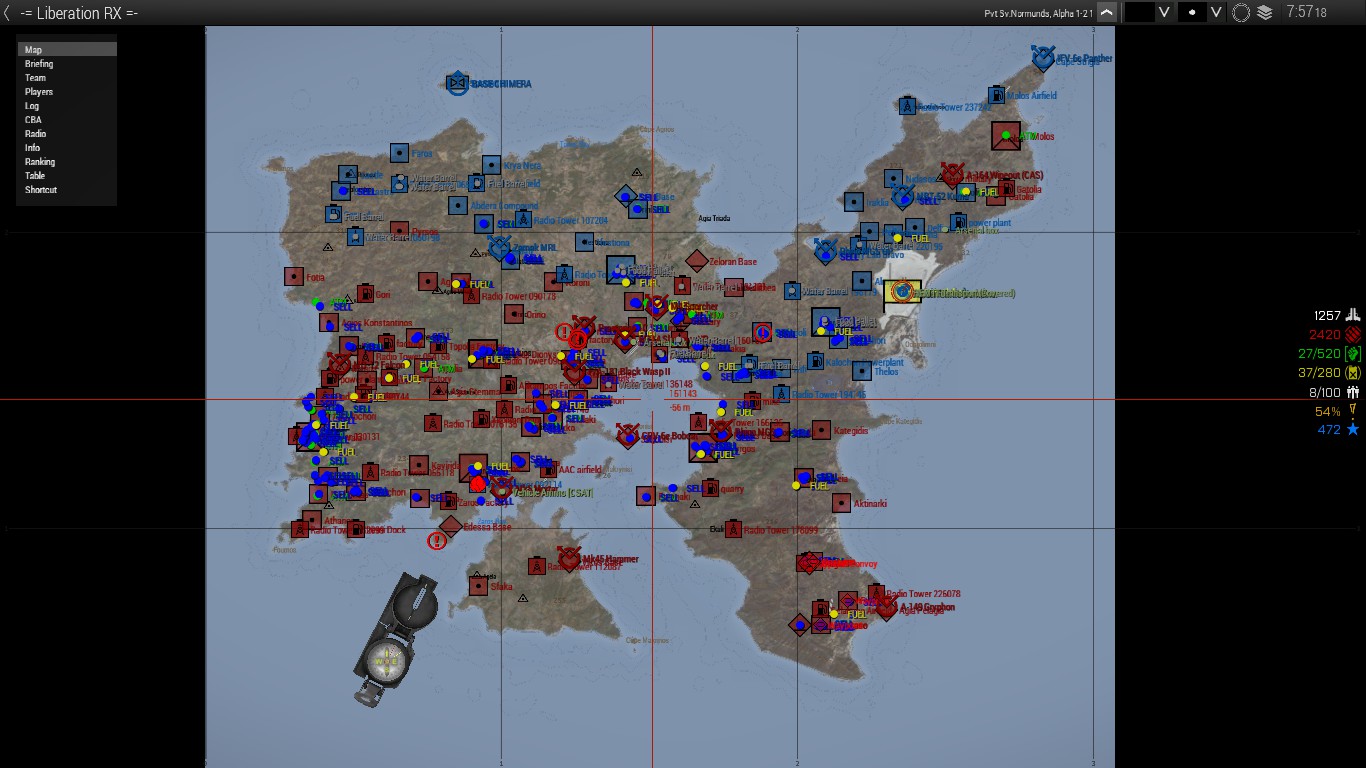Click the Fotia red sector marker
Image resolution: width=1366 pixels, height=768 pixels.
[294, 276]
